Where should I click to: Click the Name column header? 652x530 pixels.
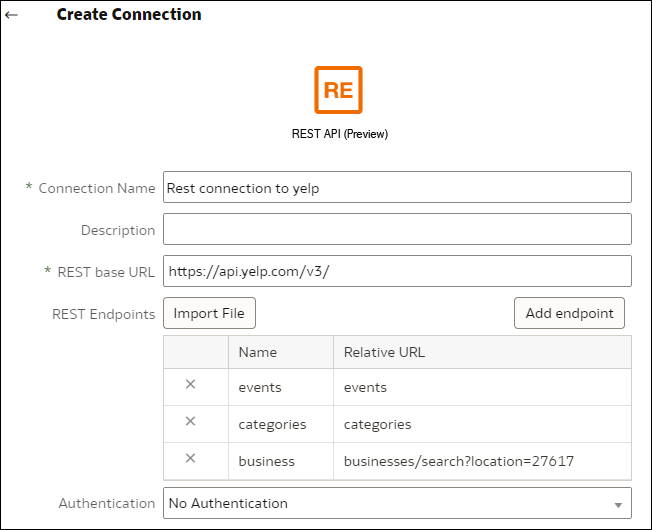[x=258, y=352]
